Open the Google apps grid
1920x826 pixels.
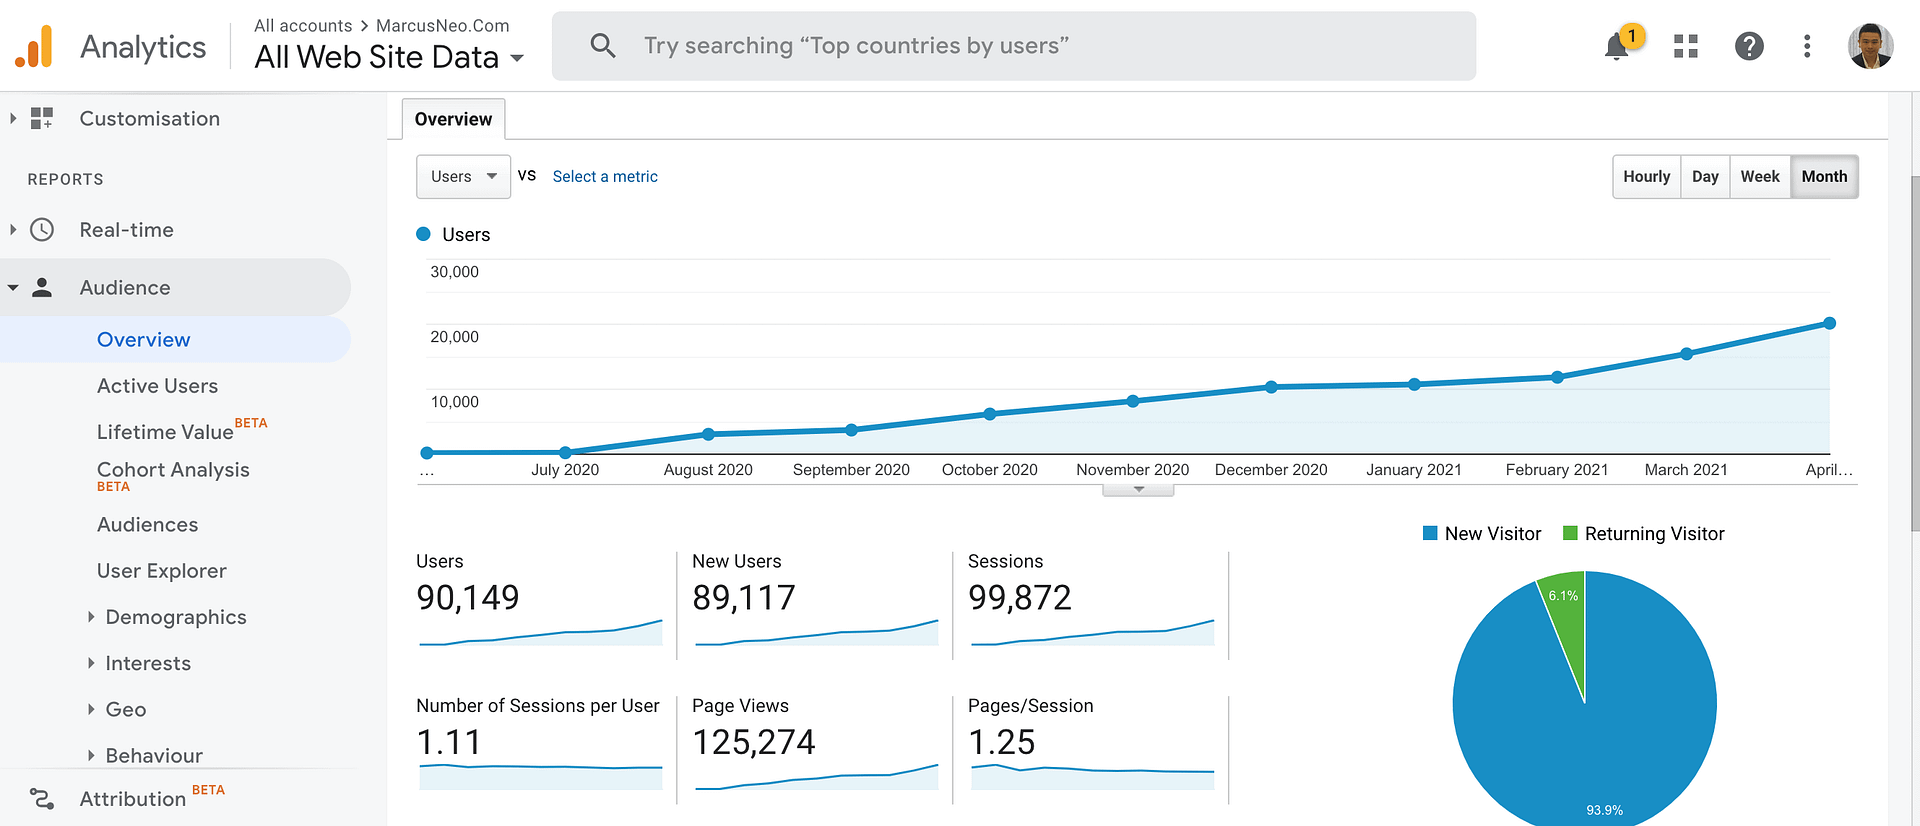[1686, 46]
